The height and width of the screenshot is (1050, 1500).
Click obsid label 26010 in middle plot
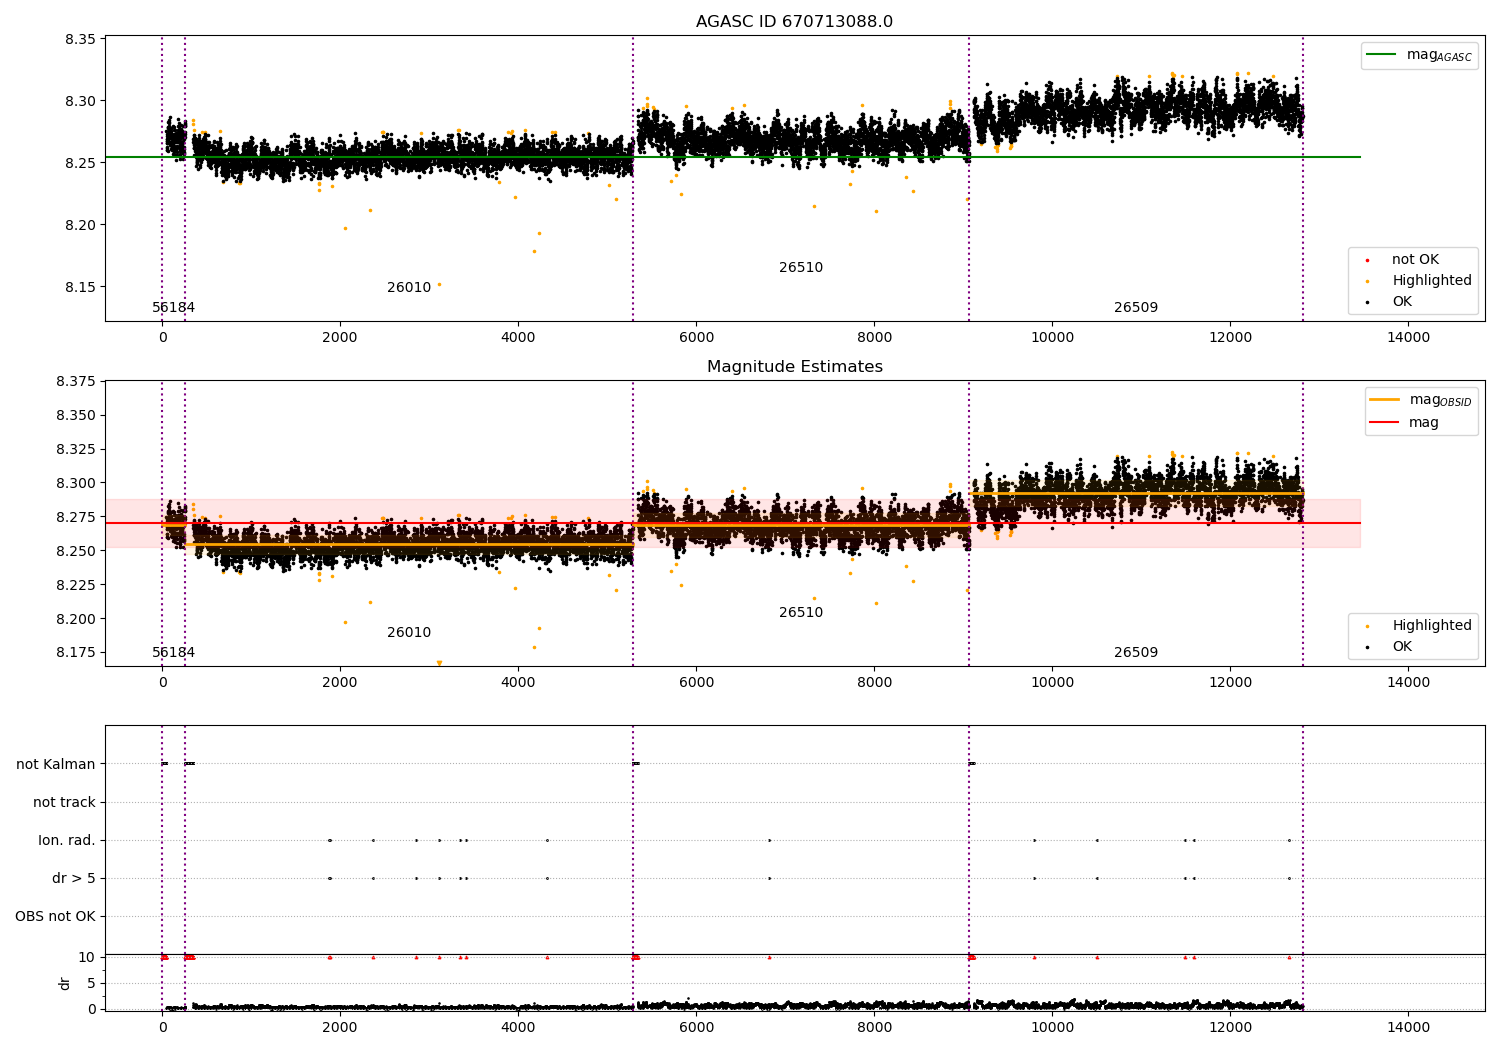click(409, 633)
